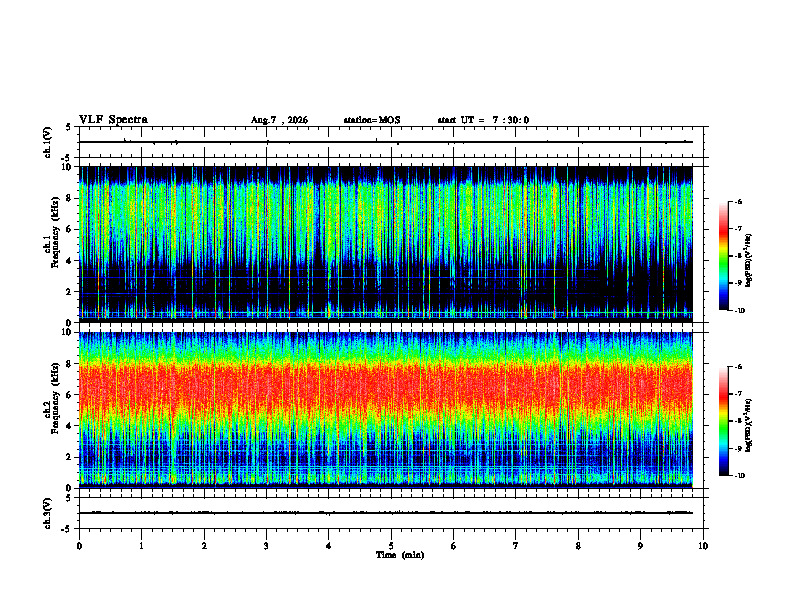The image size is (792, 612).
Task: Click the "VLF Spectra" title text
Action: click(x=113, y=120)
